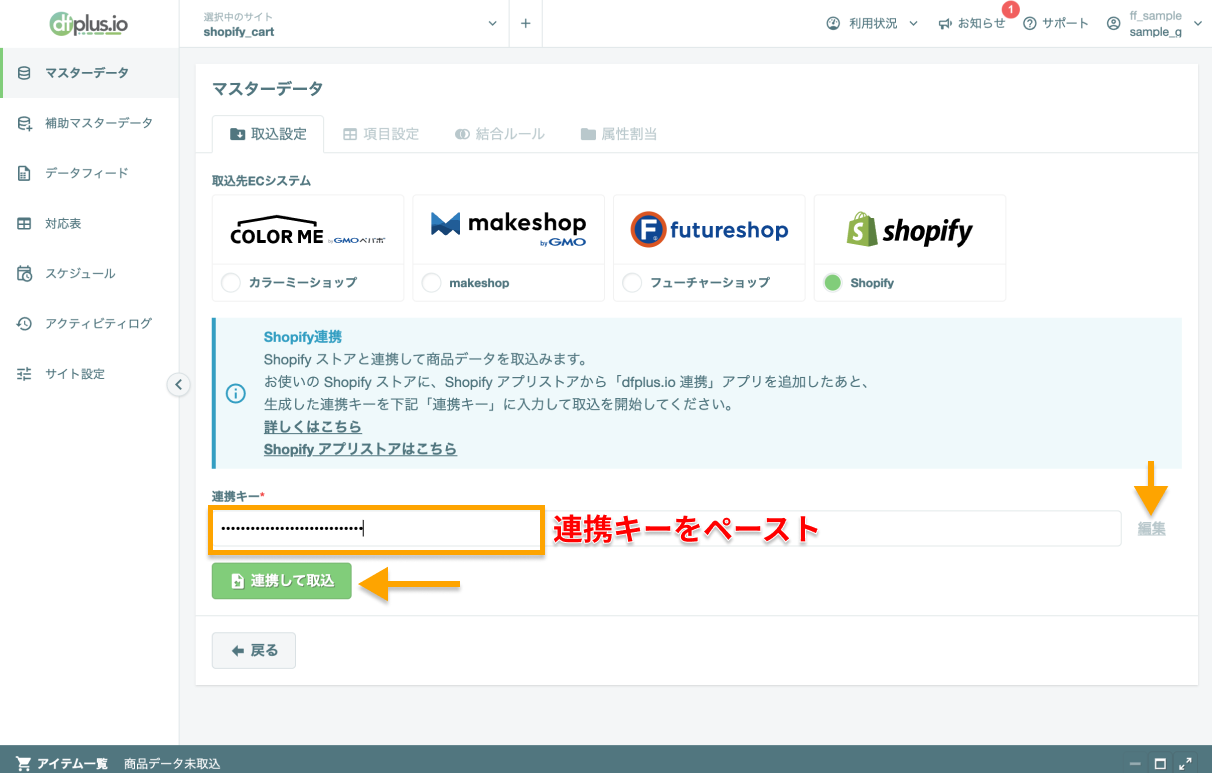The height and width of the screenshot is (773, 1212).
Task: Switch to the 属性割当 tab
Action: (619, 134)
